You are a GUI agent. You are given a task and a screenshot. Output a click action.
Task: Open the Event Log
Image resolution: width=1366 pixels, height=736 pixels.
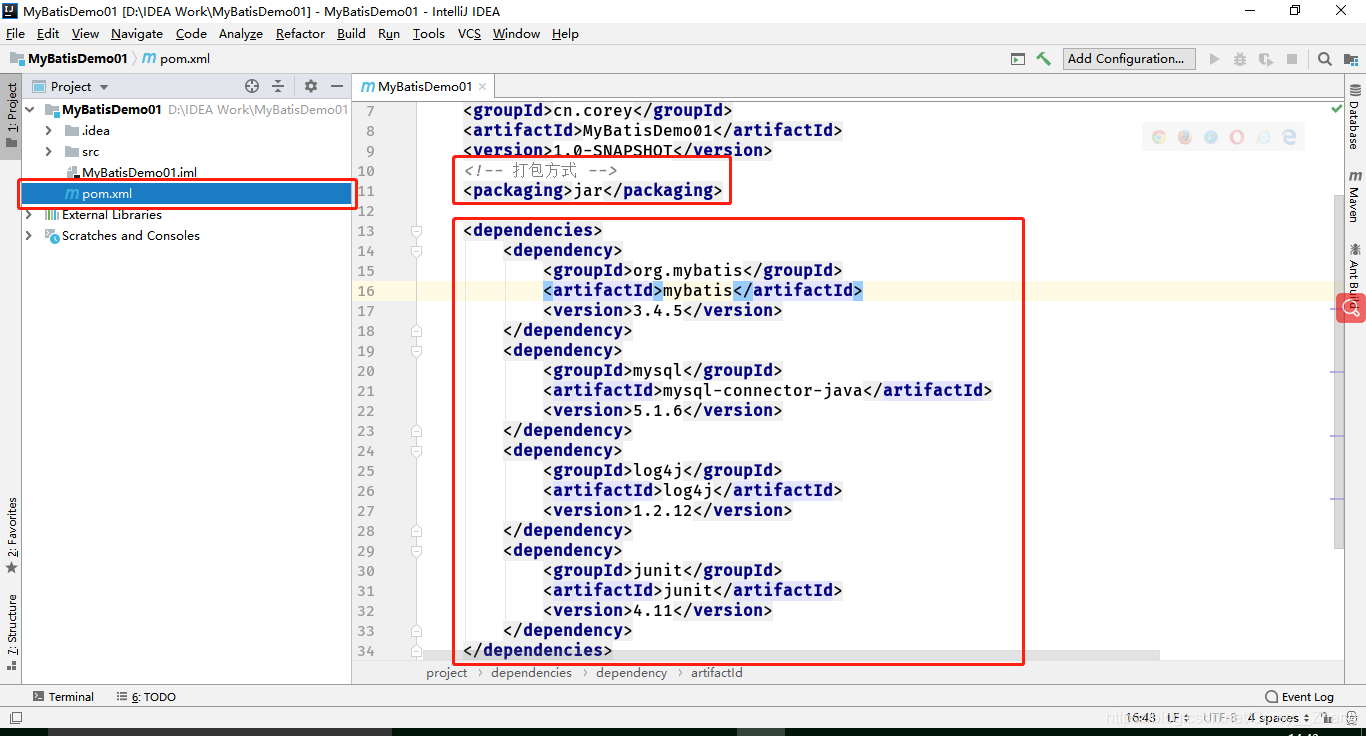1299,697
